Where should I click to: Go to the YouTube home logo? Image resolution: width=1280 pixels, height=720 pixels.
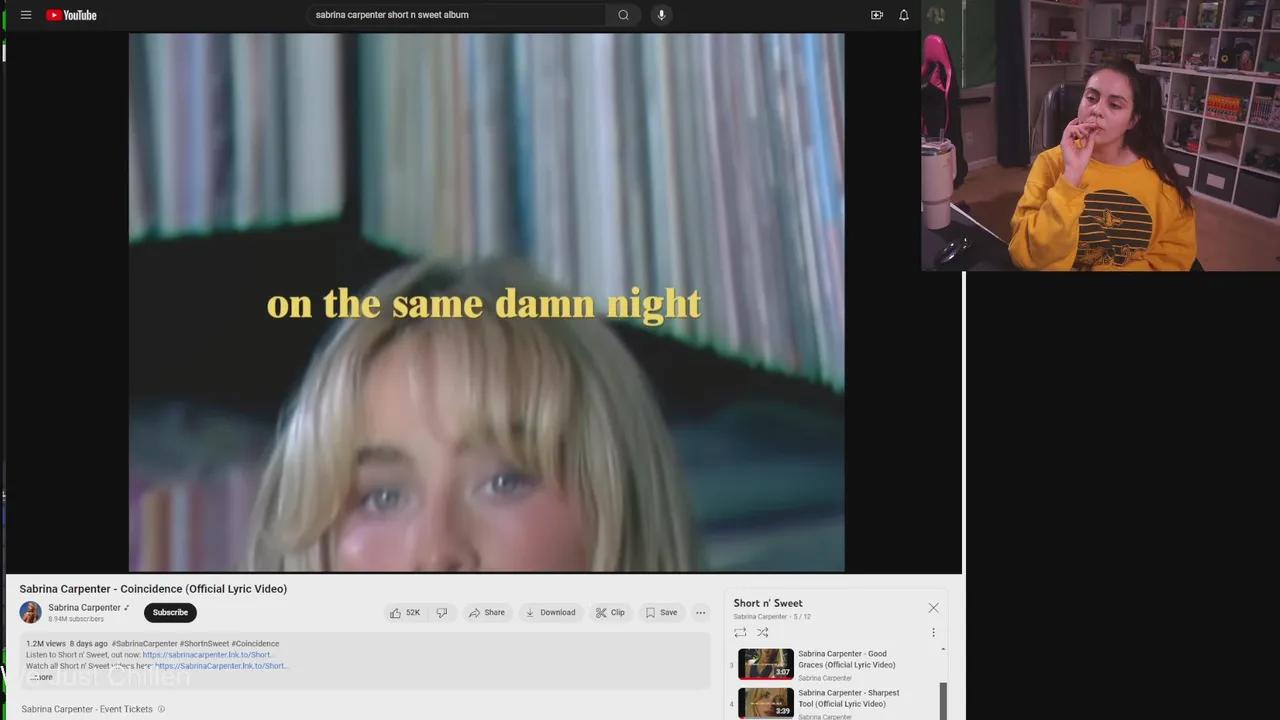pos(71,15)
